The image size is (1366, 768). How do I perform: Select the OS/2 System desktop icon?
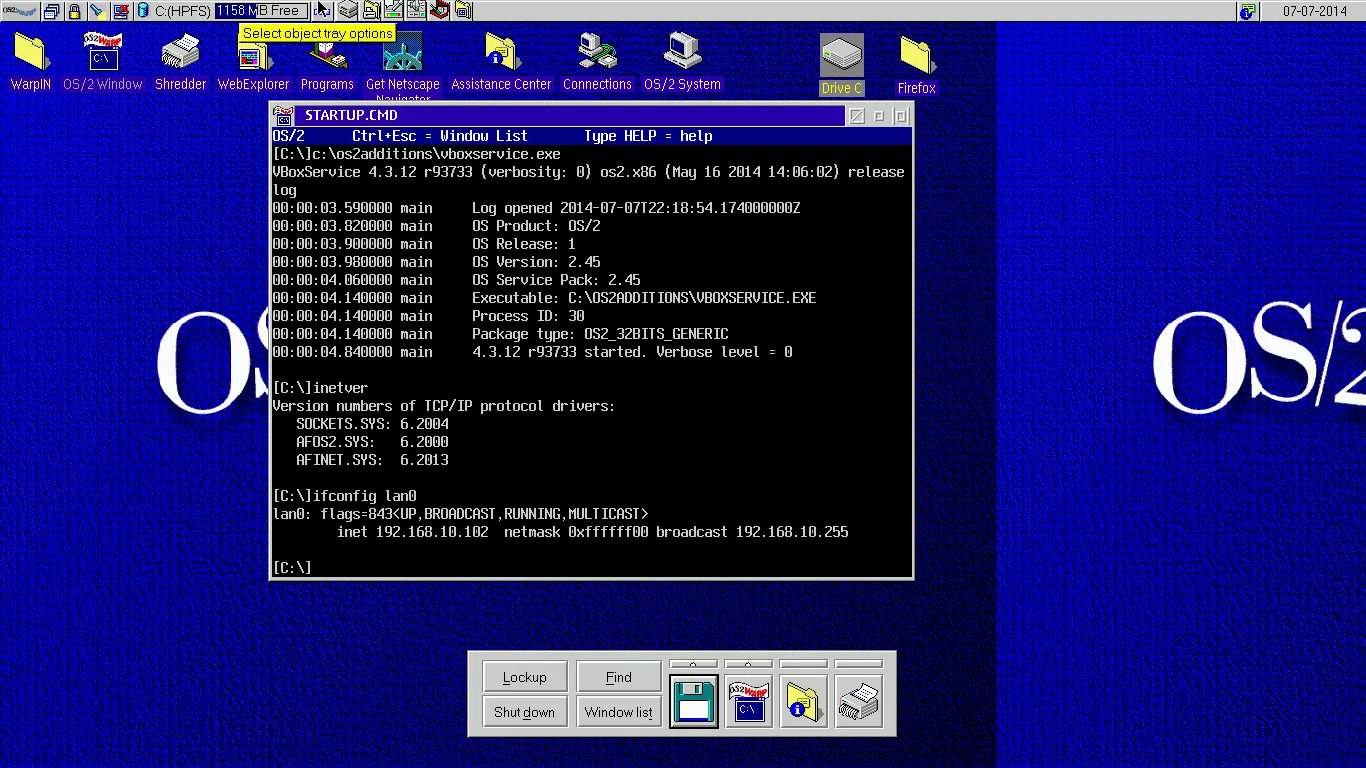pyautogui.click(x=682, y=62)
